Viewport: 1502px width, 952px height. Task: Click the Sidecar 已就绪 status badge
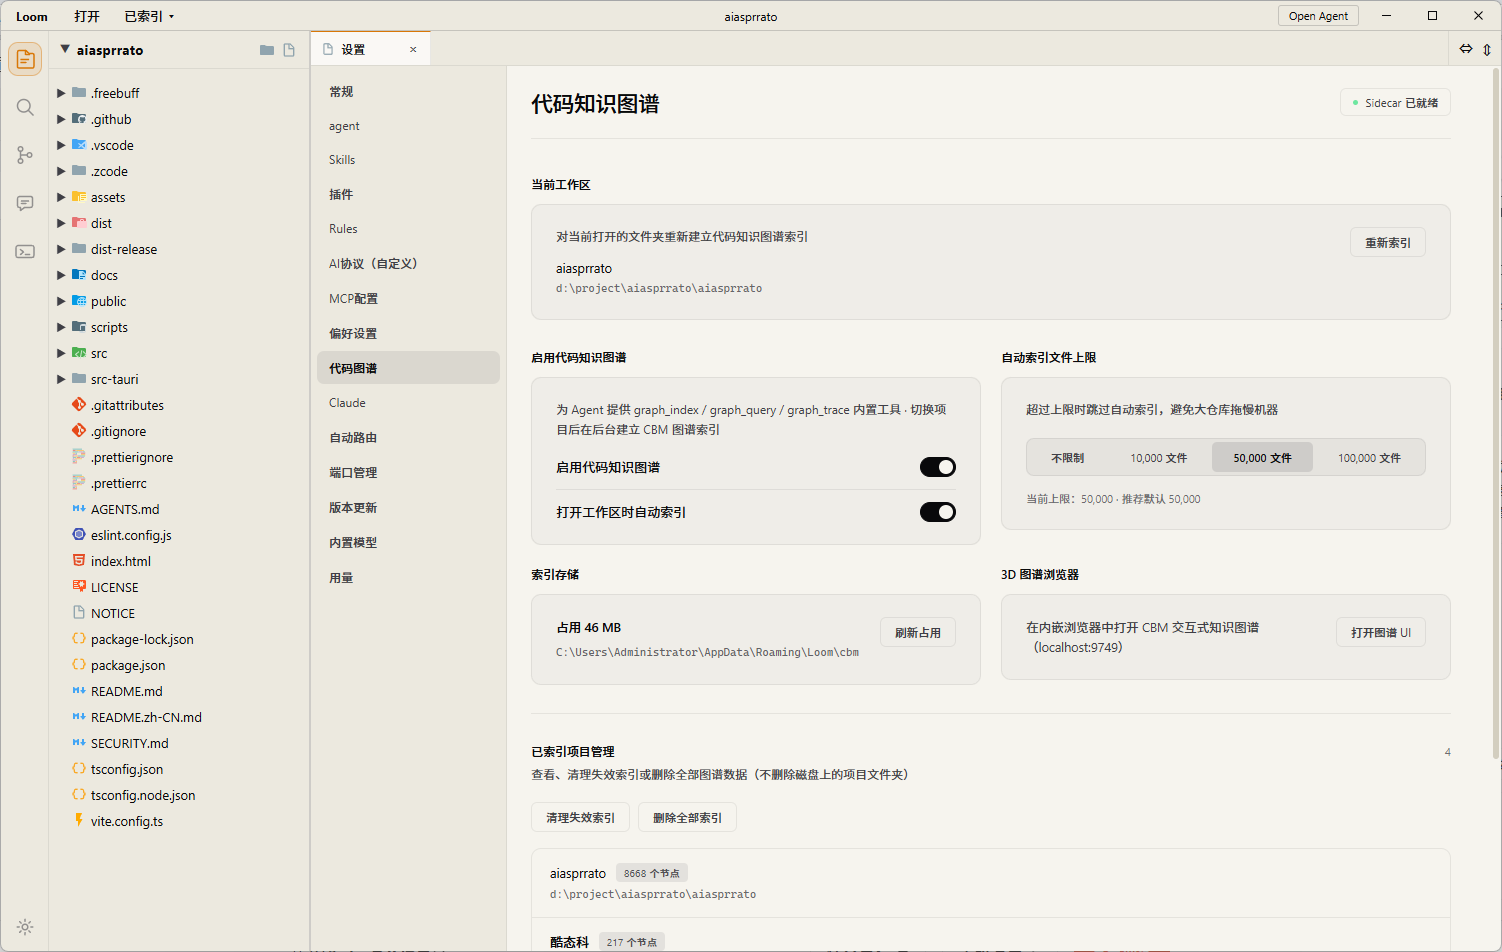(x=1395, y=103)
